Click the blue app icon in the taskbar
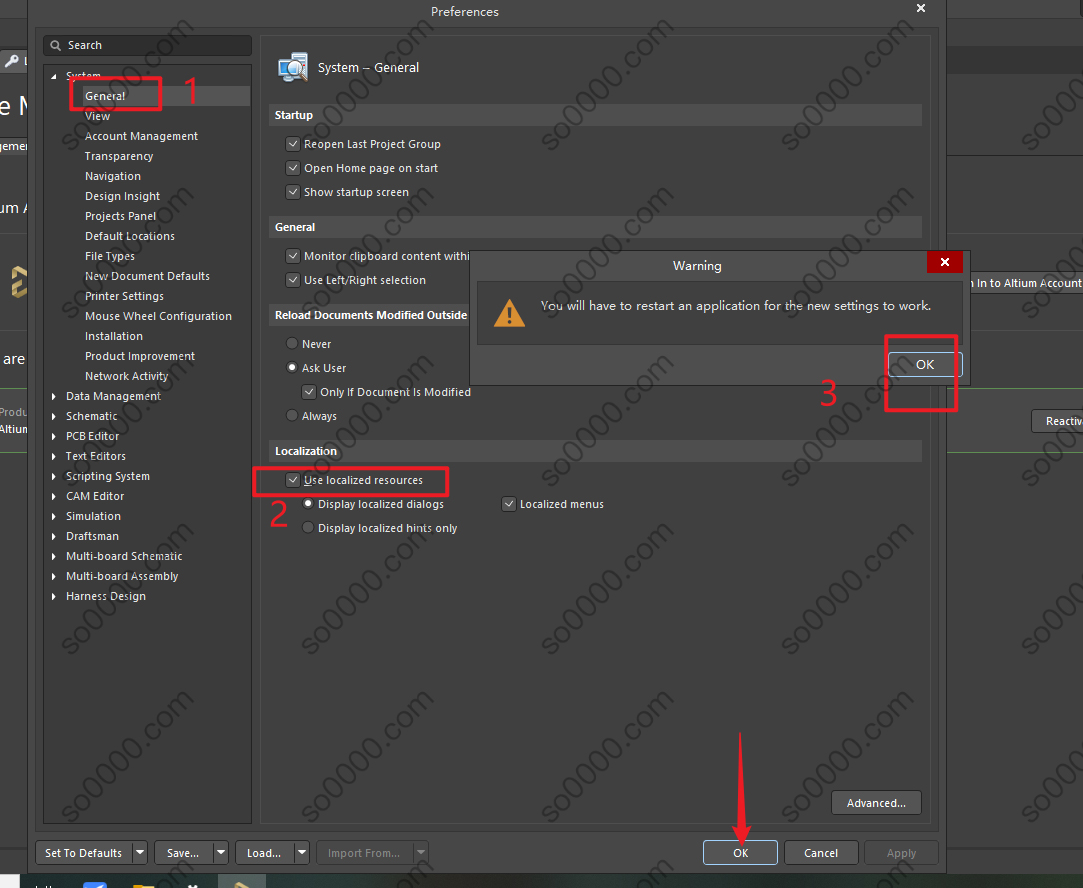This screenshot has height=888, width=1083. 95,884
